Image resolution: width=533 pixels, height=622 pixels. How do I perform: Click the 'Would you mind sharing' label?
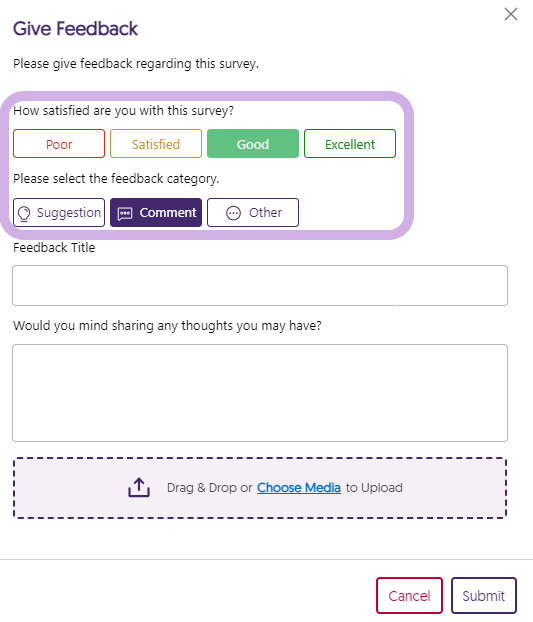167,326
